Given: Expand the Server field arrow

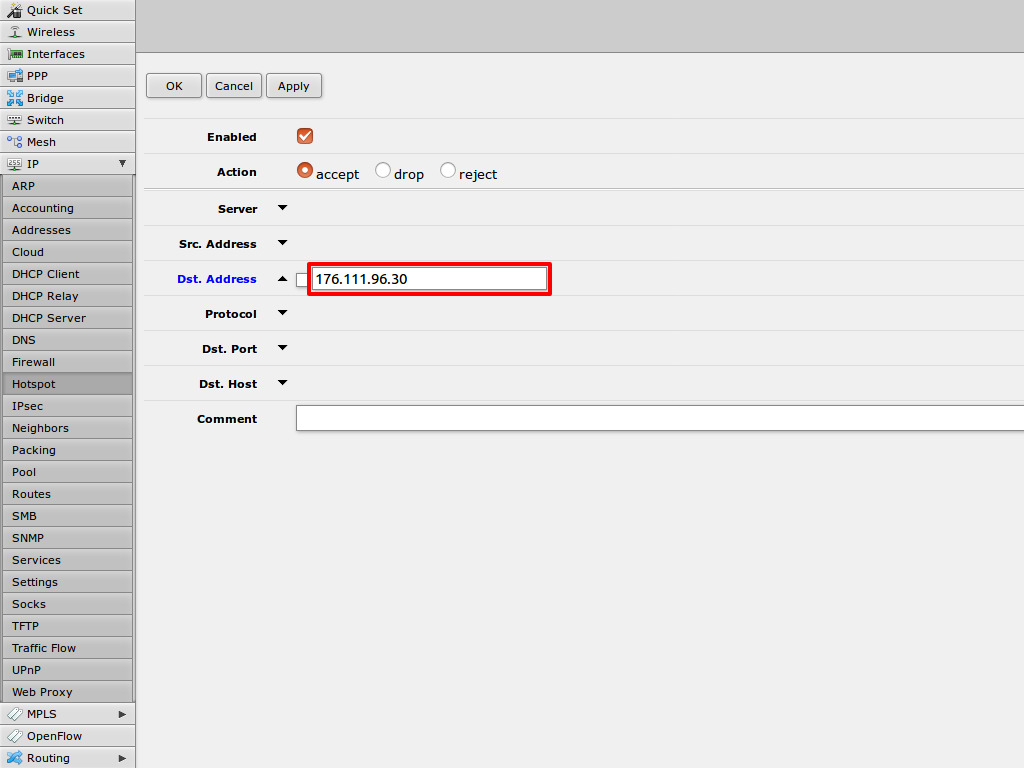Looking at the screenshot, I should tap(282, 208).
